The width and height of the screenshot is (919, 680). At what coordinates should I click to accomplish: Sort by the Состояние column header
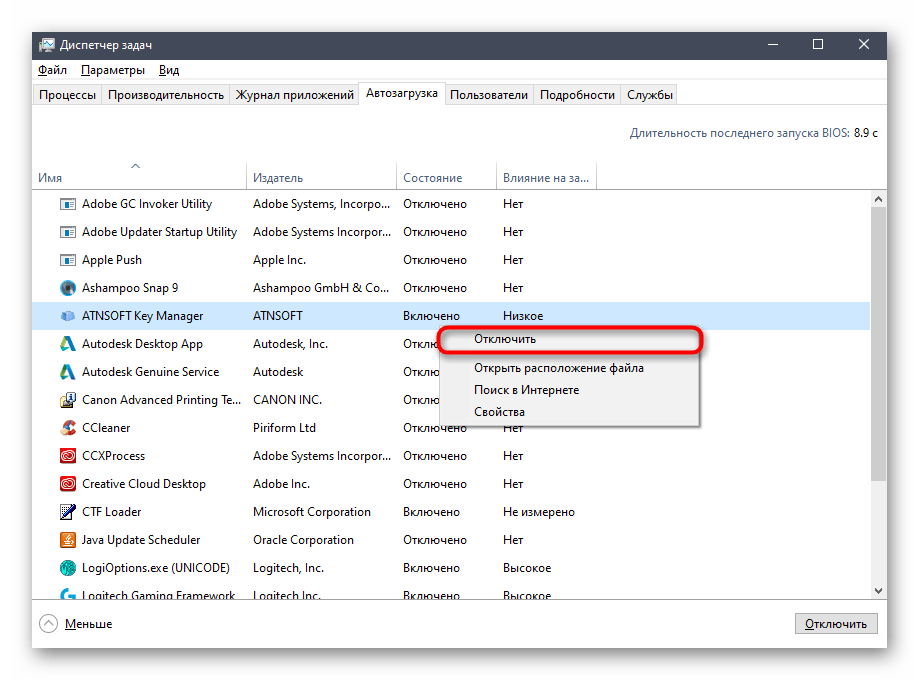[447, 177]
